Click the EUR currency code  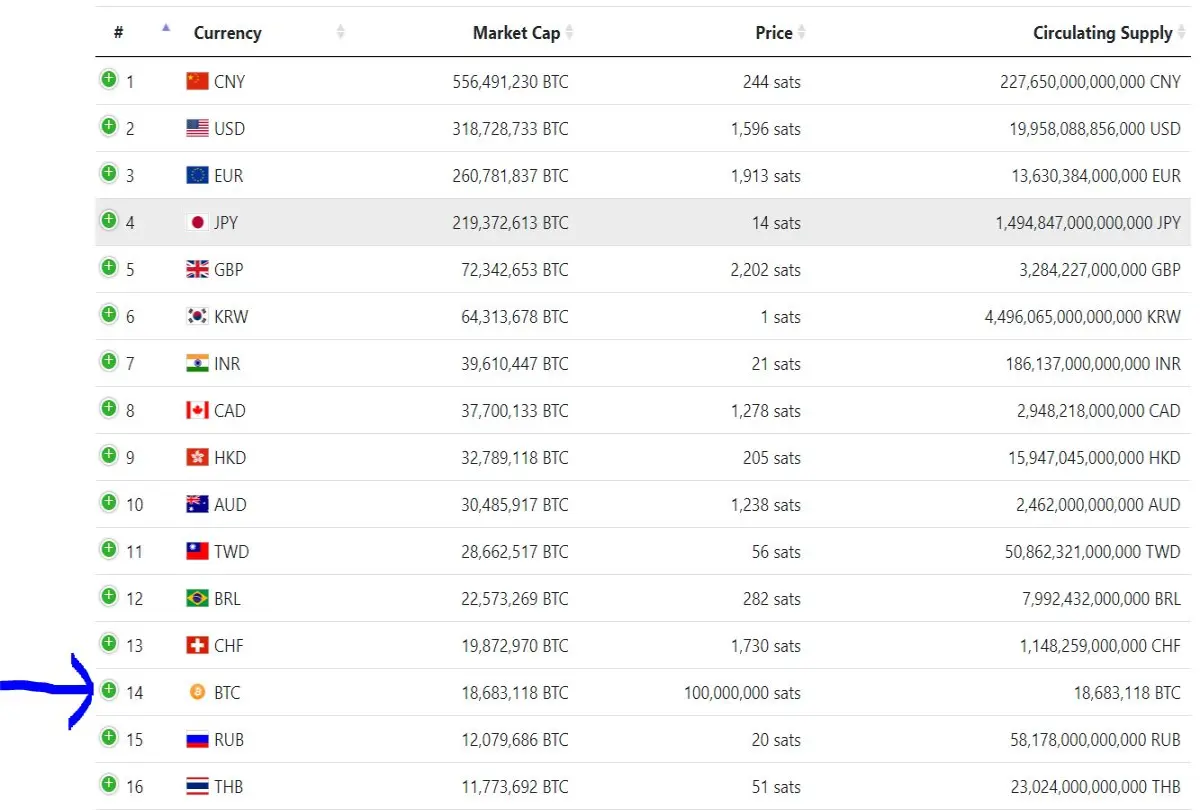(228, 175)
